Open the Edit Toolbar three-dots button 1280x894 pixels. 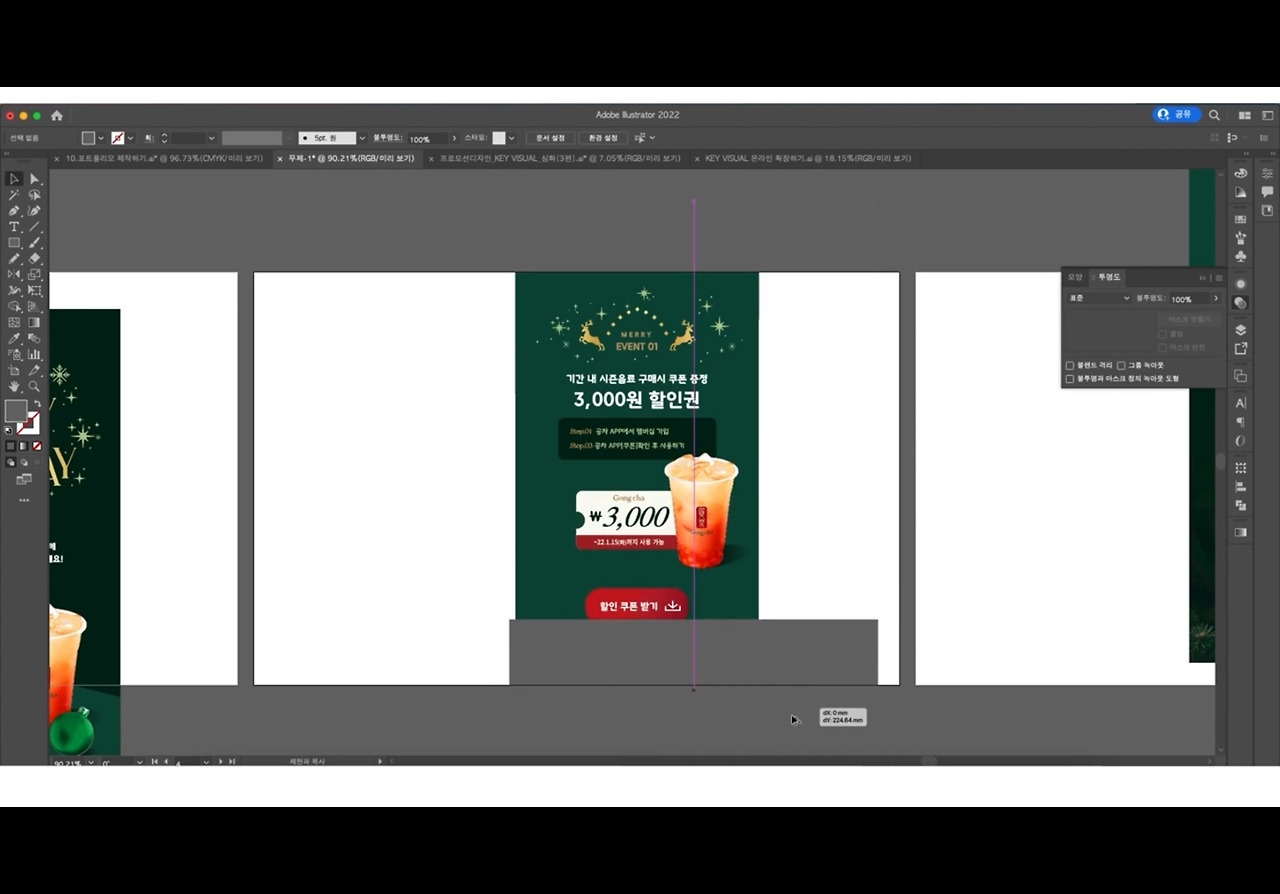tap(24, 500)
